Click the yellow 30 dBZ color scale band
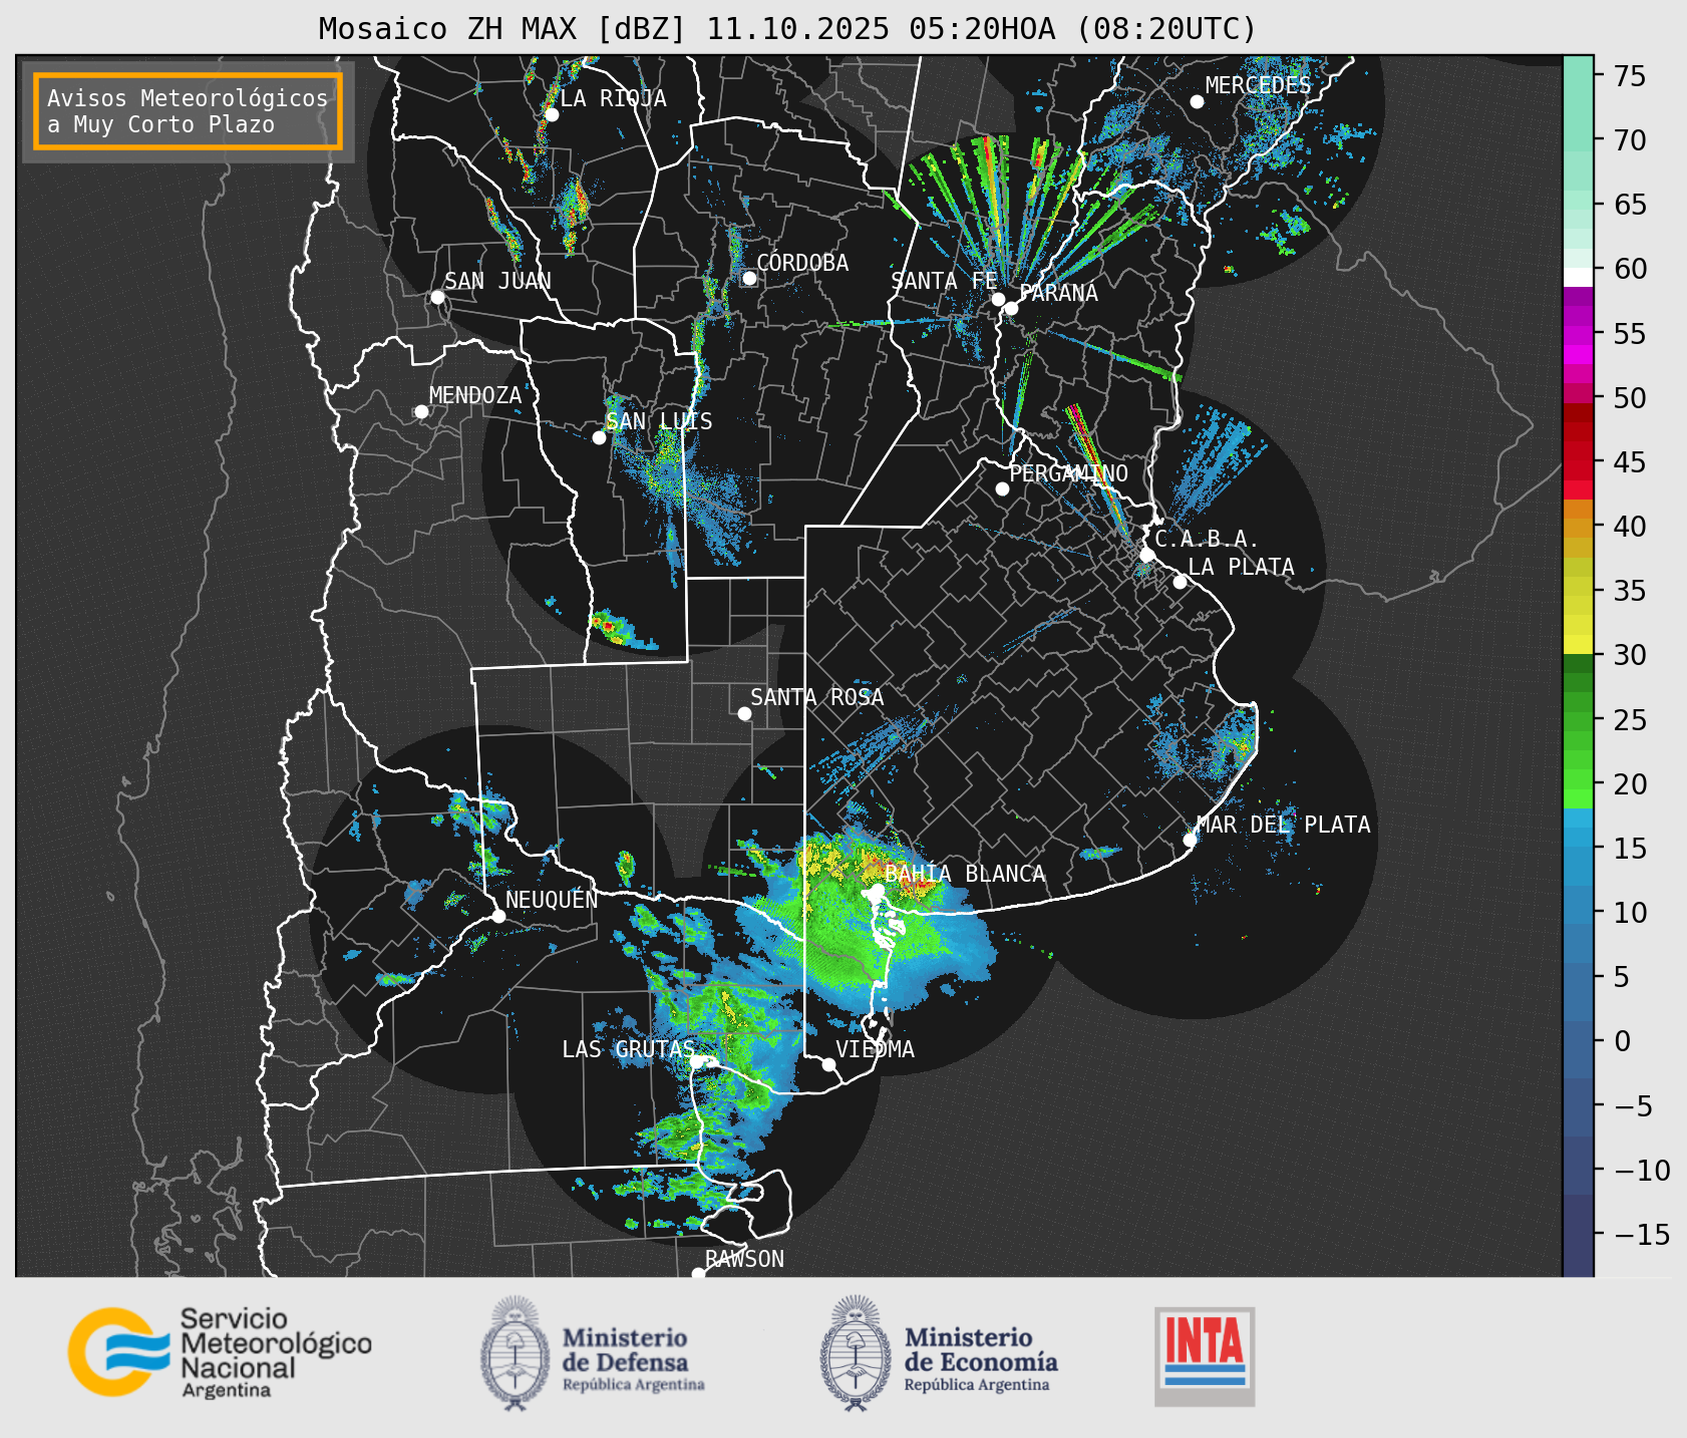Screen dimensions: 1687x1438 click(x=1578, y=645)
